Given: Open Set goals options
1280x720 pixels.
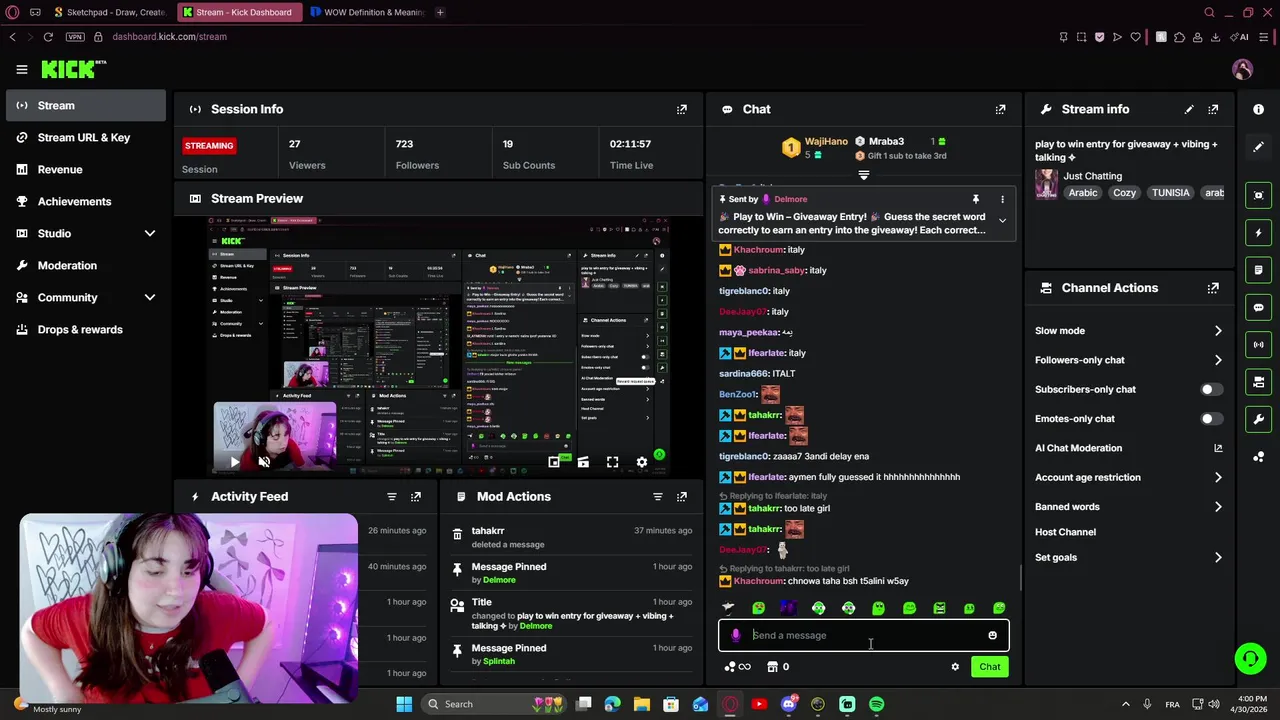Looking at the screenshot, I should (x=1128, y=558).
